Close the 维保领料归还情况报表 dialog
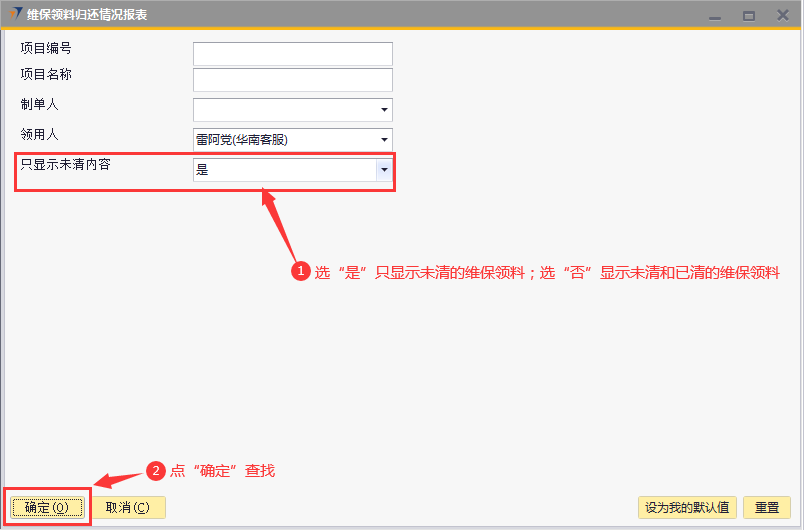This screenshot has width=804, height=530. point(781,15)
